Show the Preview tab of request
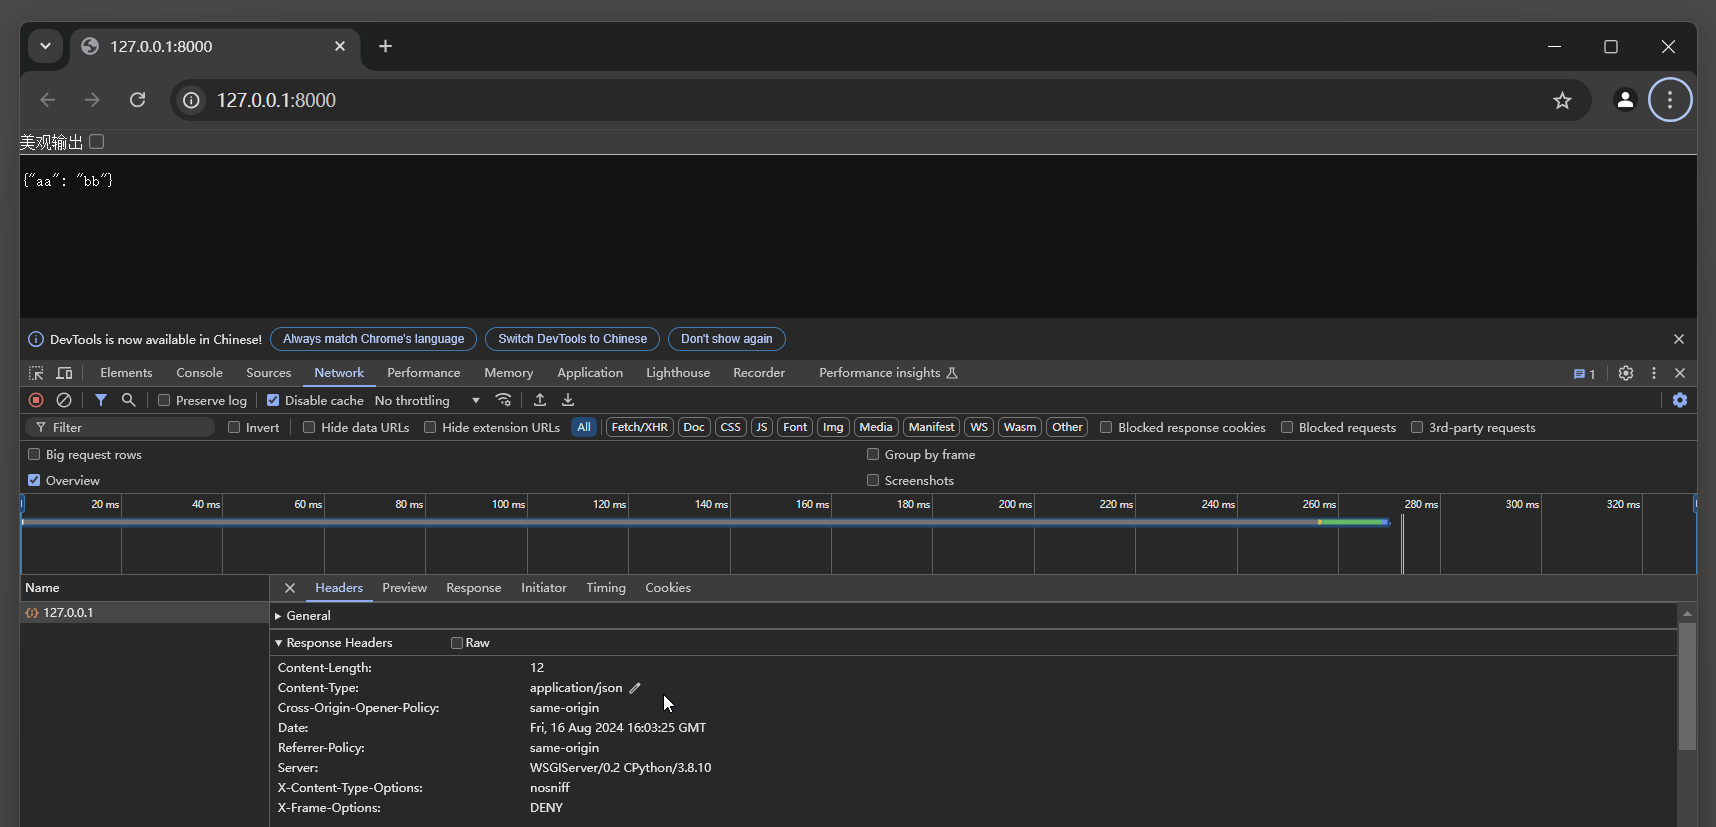This screenshot has height=827, width=1716. (404, 588)
